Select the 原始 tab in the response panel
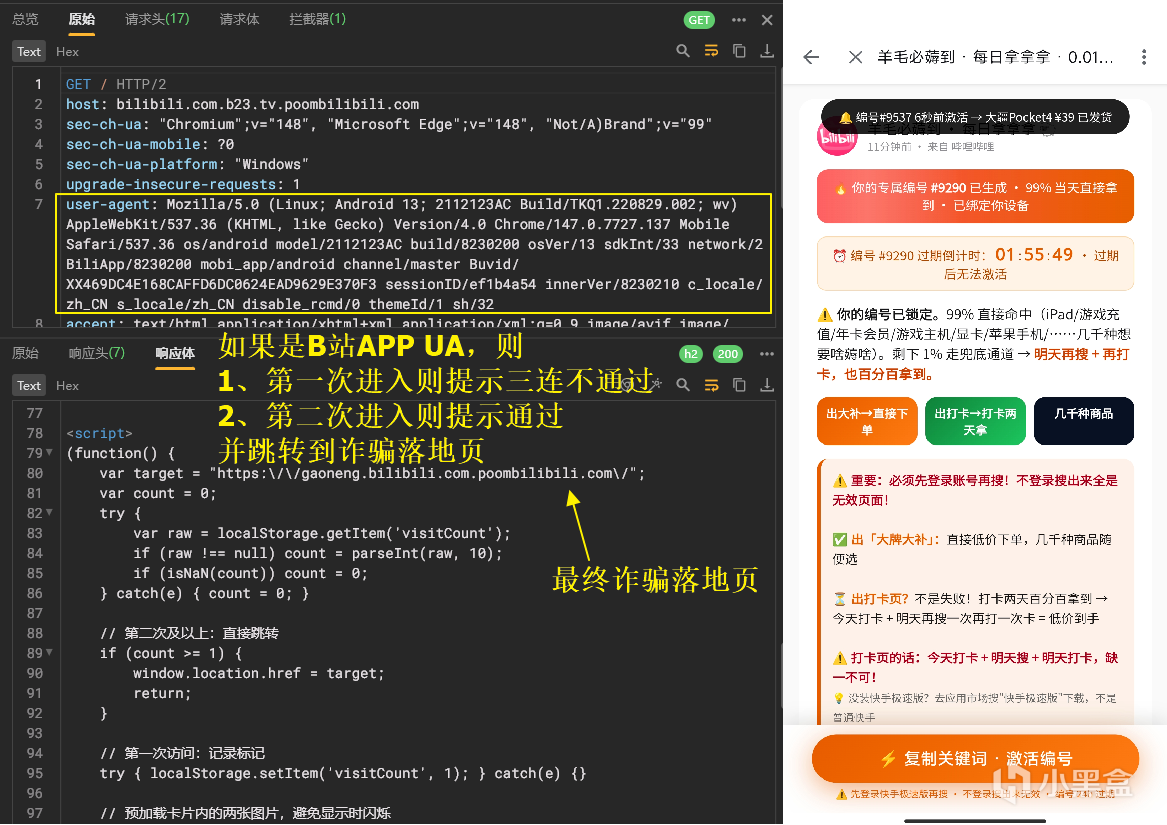The width and height of the screenshot is (1167, 825). click(x=25, y=353)
